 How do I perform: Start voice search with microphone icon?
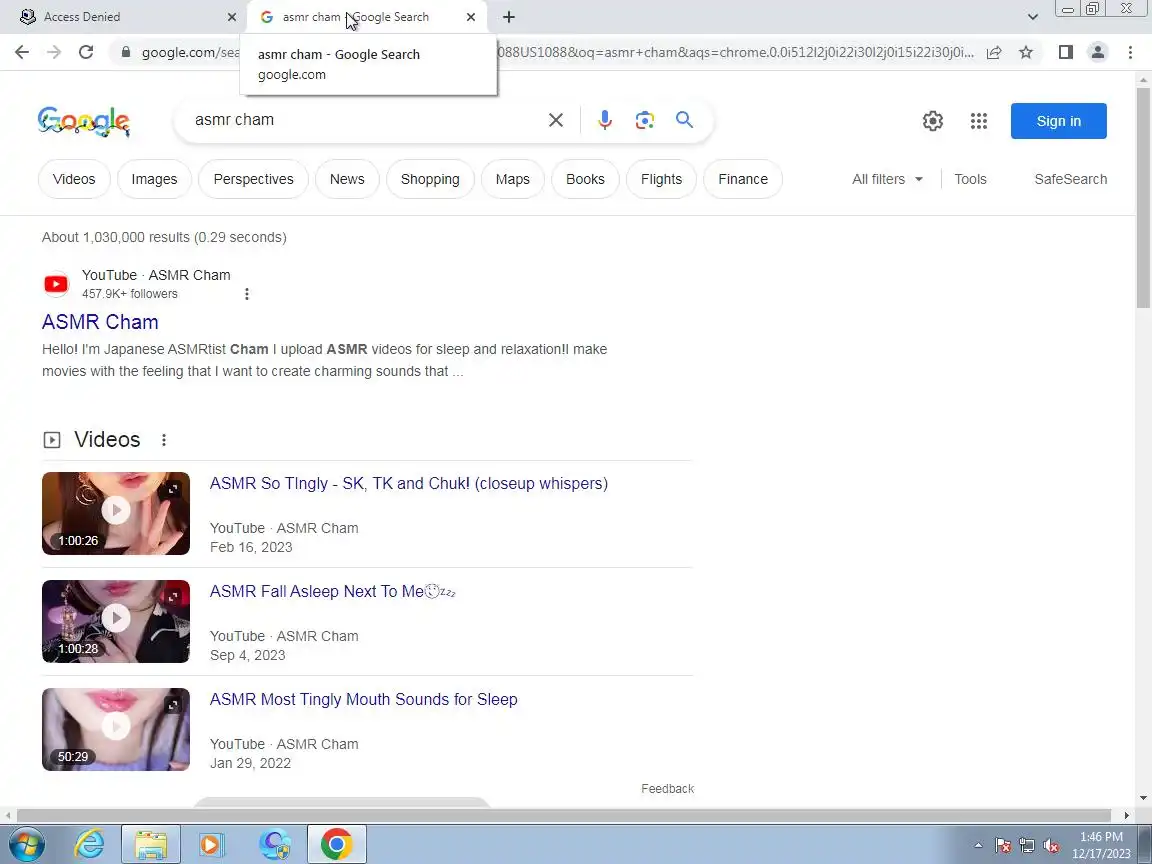pos(605,120)
